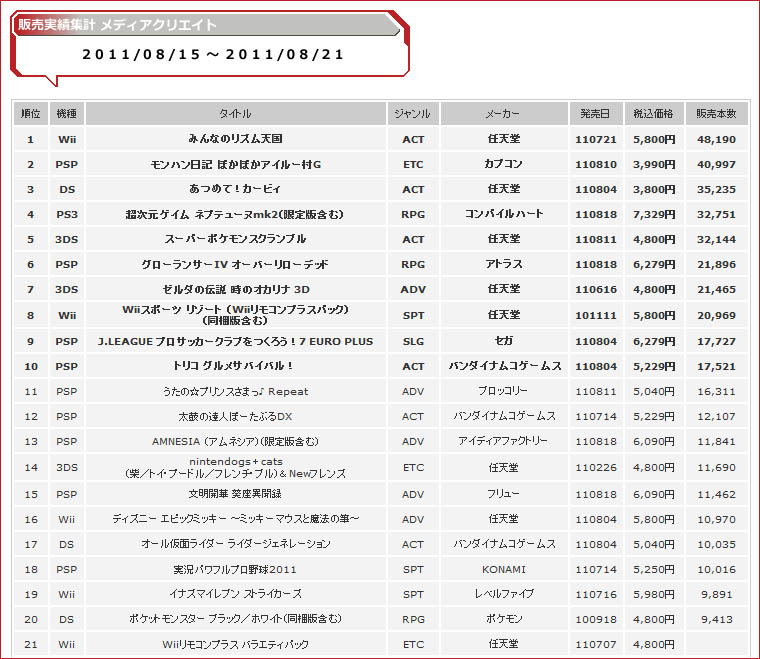Image resolution: width=760 pixels, height=659 pixels.
Task: Click the PS3 platform cell
Action: coord(67,215)
